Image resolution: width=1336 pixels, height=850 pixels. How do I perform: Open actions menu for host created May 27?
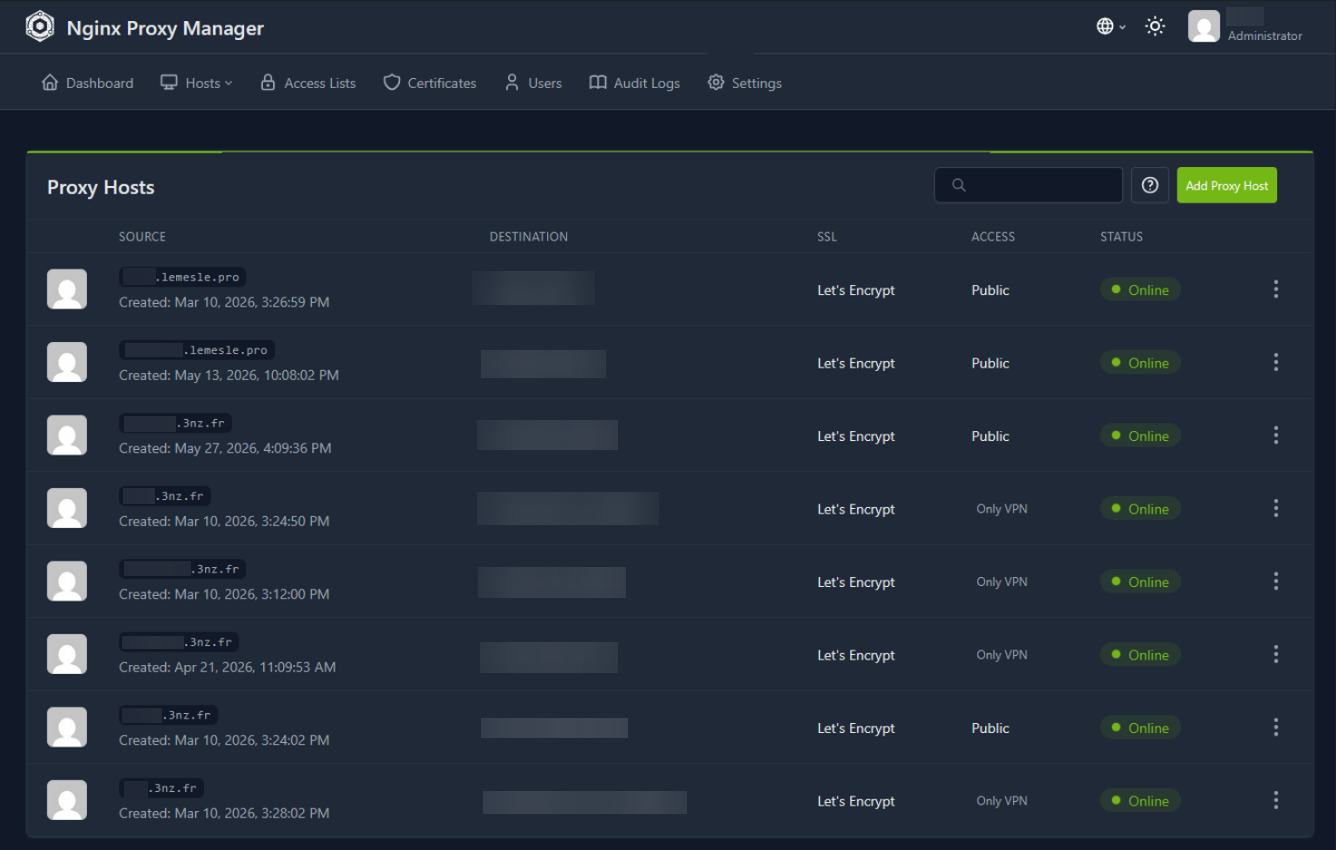click(x=1276, y=435)
